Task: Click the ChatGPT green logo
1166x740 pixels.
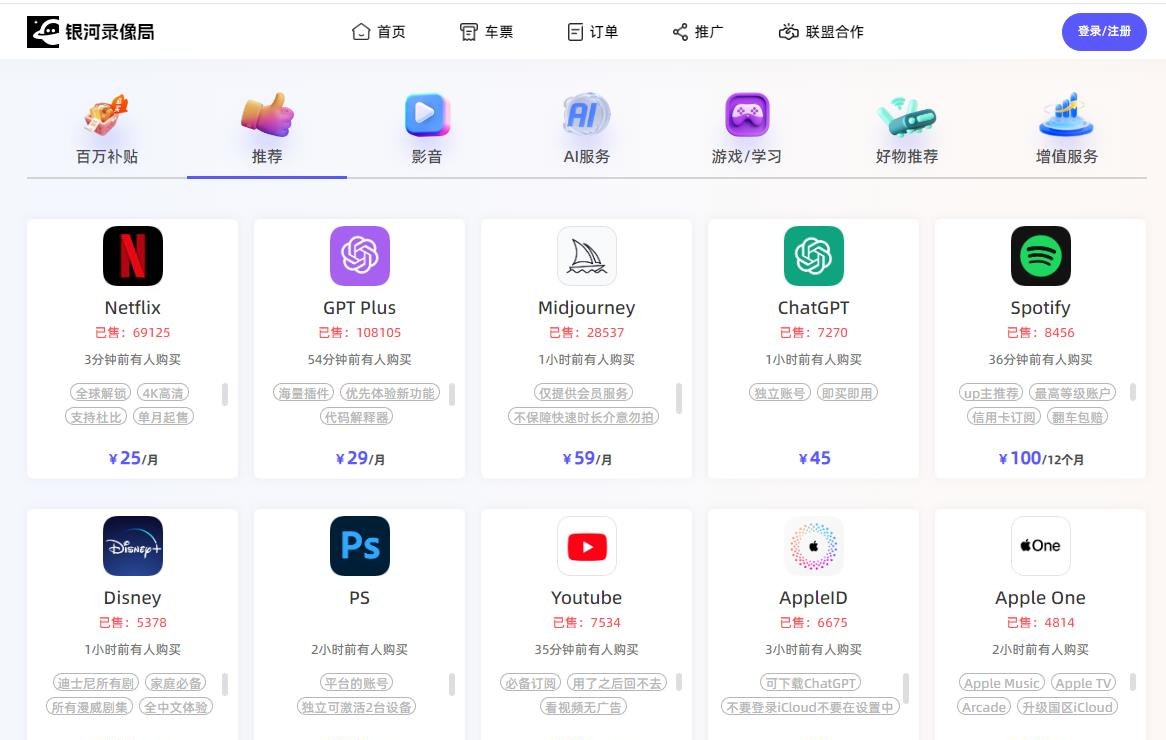Action: pos(814,256)
